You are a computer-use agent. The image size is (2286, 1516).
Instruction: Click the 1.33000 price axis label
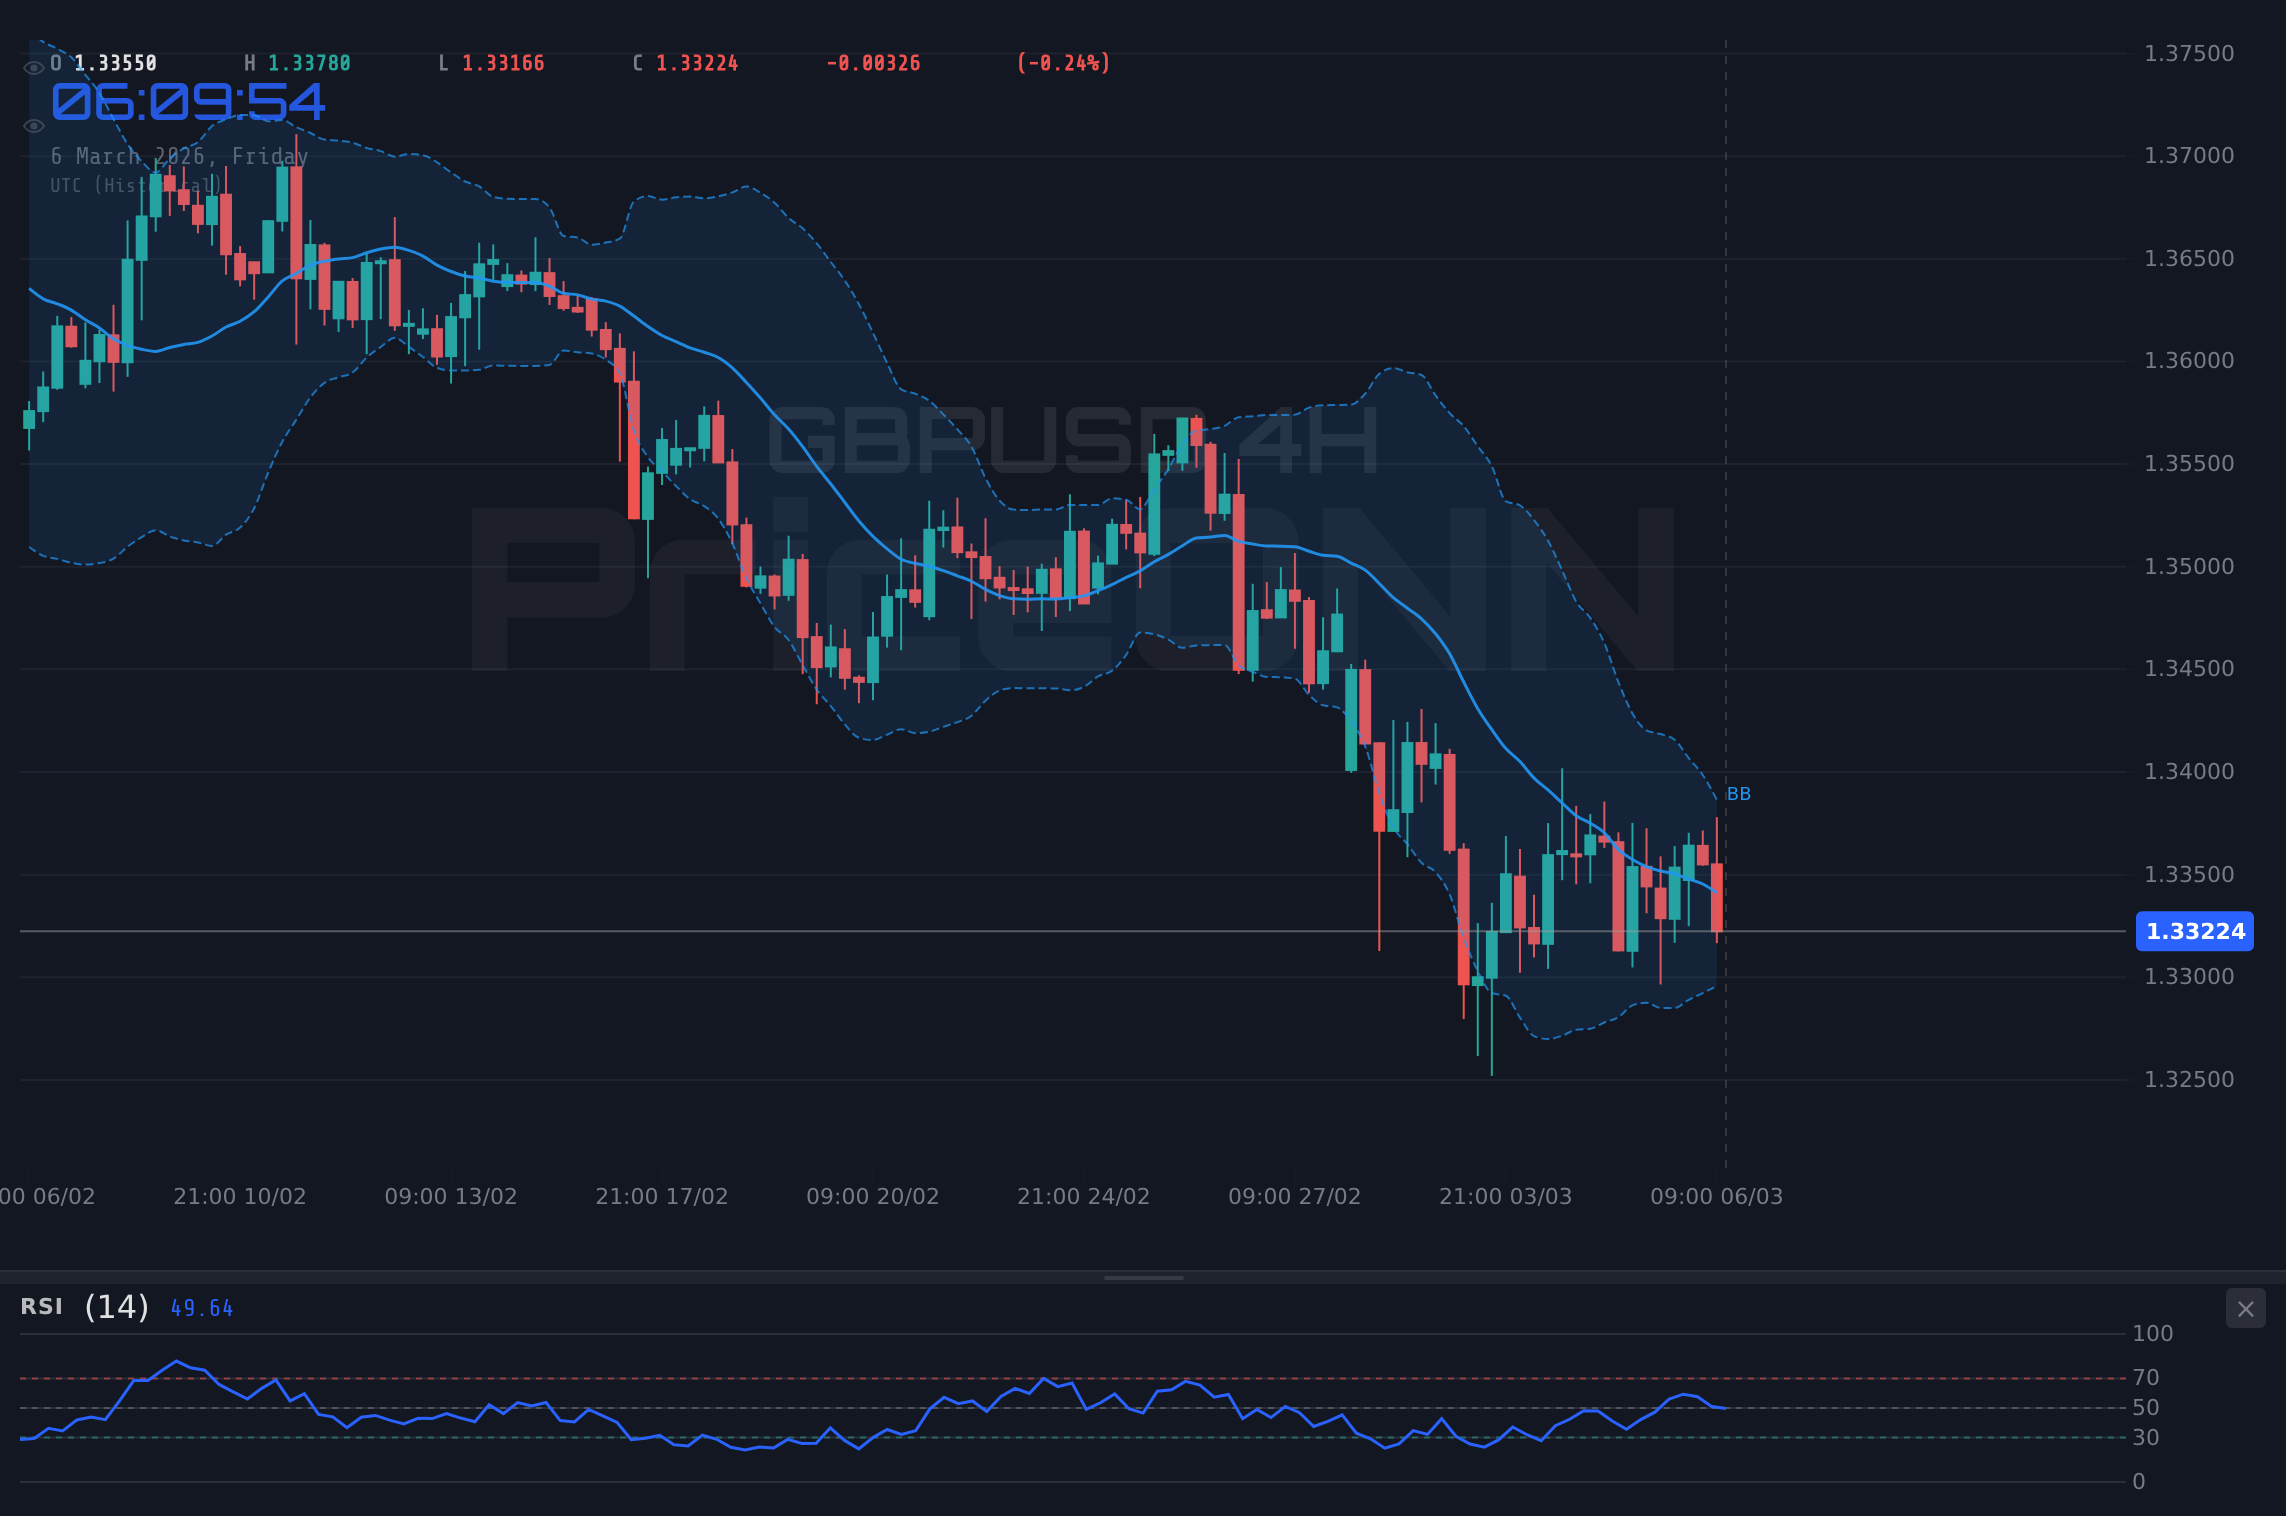pyautogui.click(x=2189, y=977)
